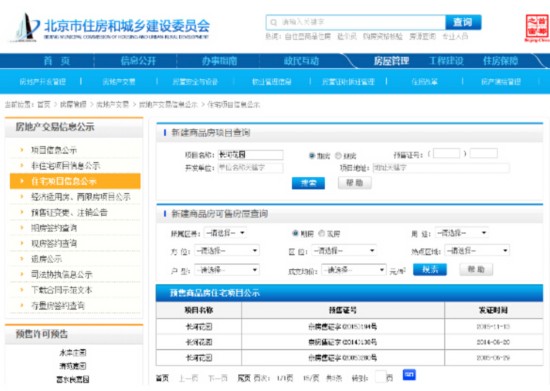Click the 项目地址 keyword input field
550x391 pixels.
pos(441,168)
